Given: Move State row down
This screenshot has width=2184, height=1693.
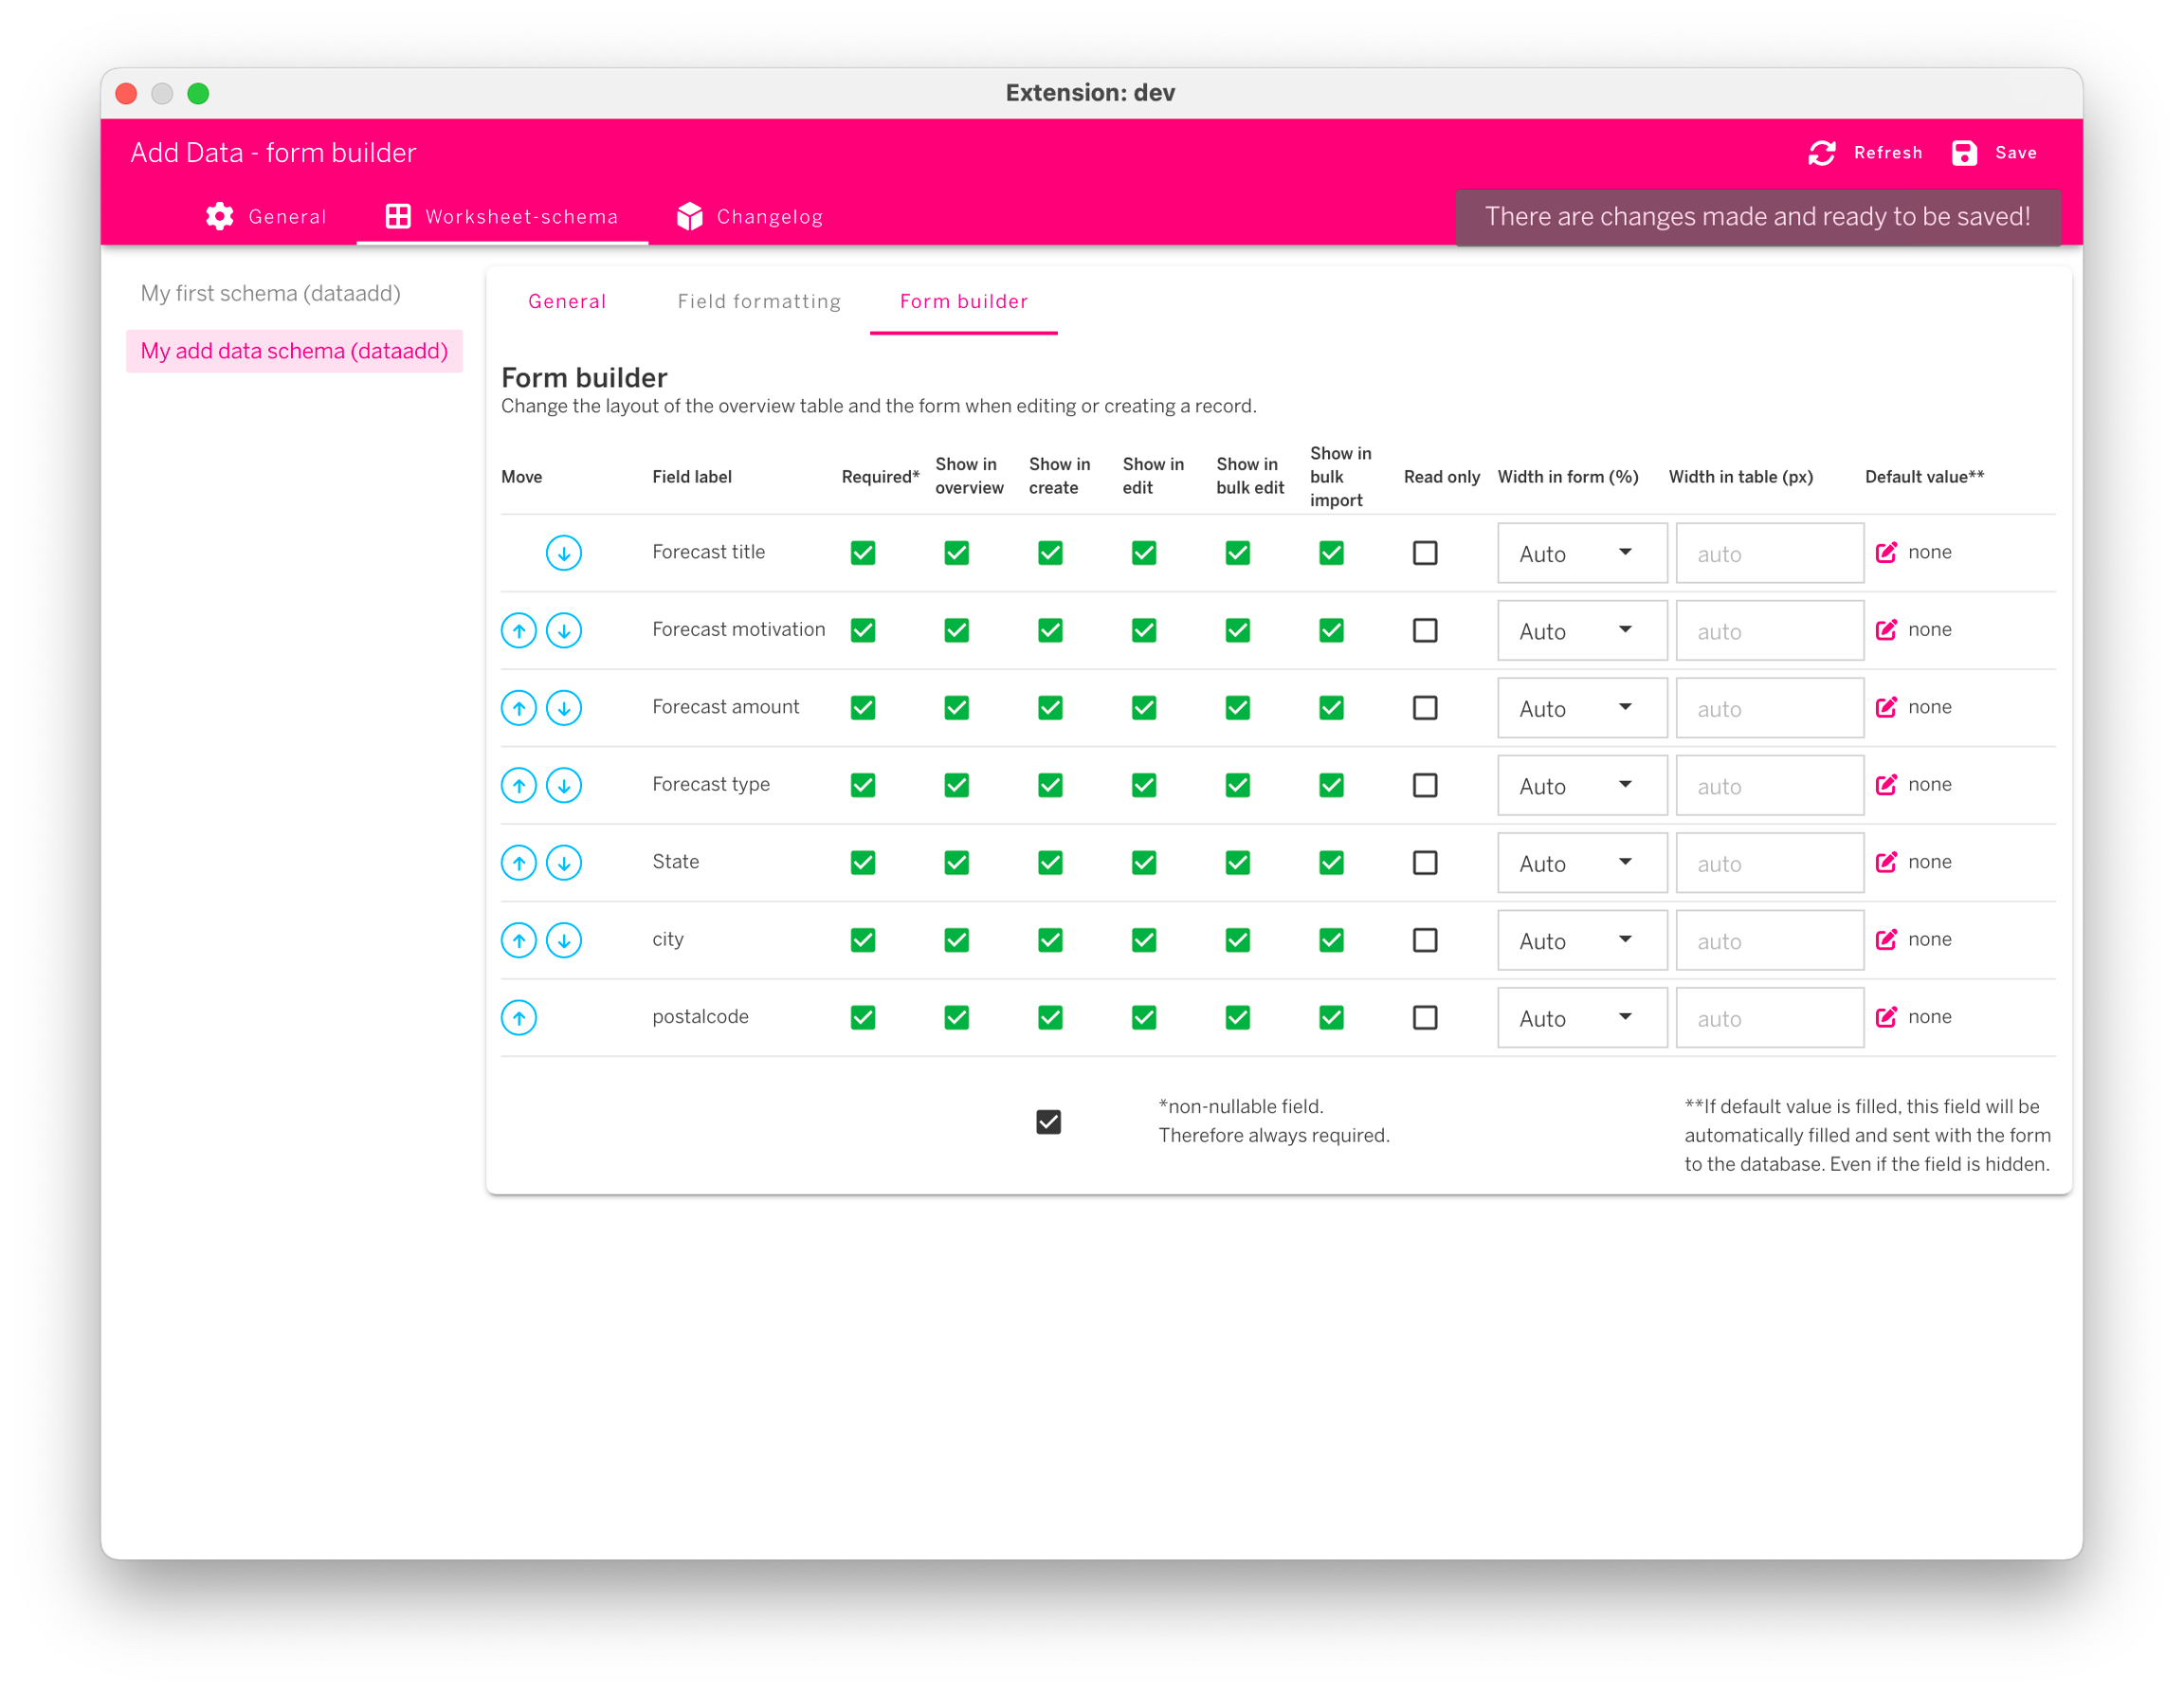Looking at the screenshot, I should click(x=564, y=862).
